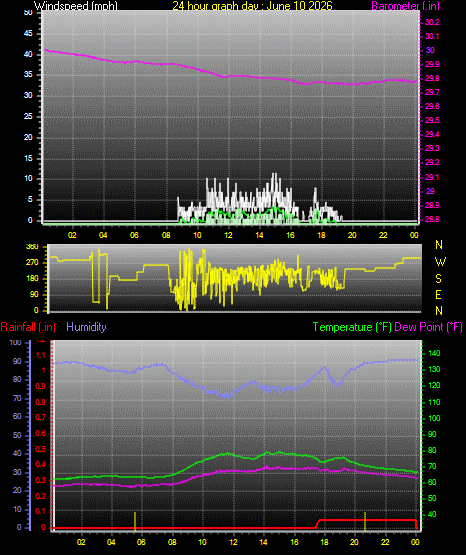The width and height of the screenshot is (466, 555).
Task: Click the "29.2" barometer axis value
Action: 432,162
